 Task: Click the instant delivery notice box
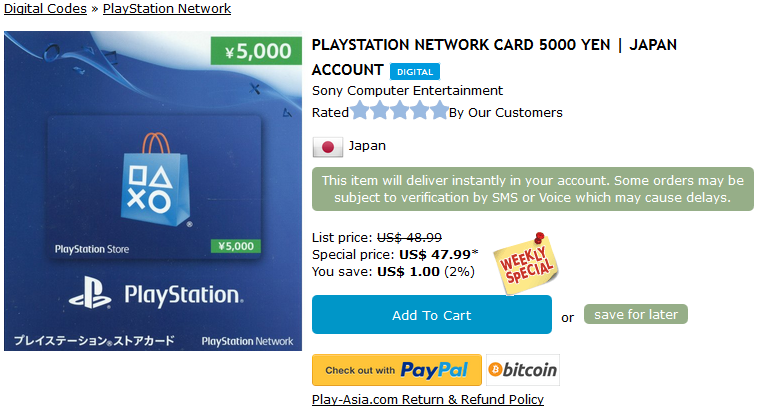[x=530, y=189]
